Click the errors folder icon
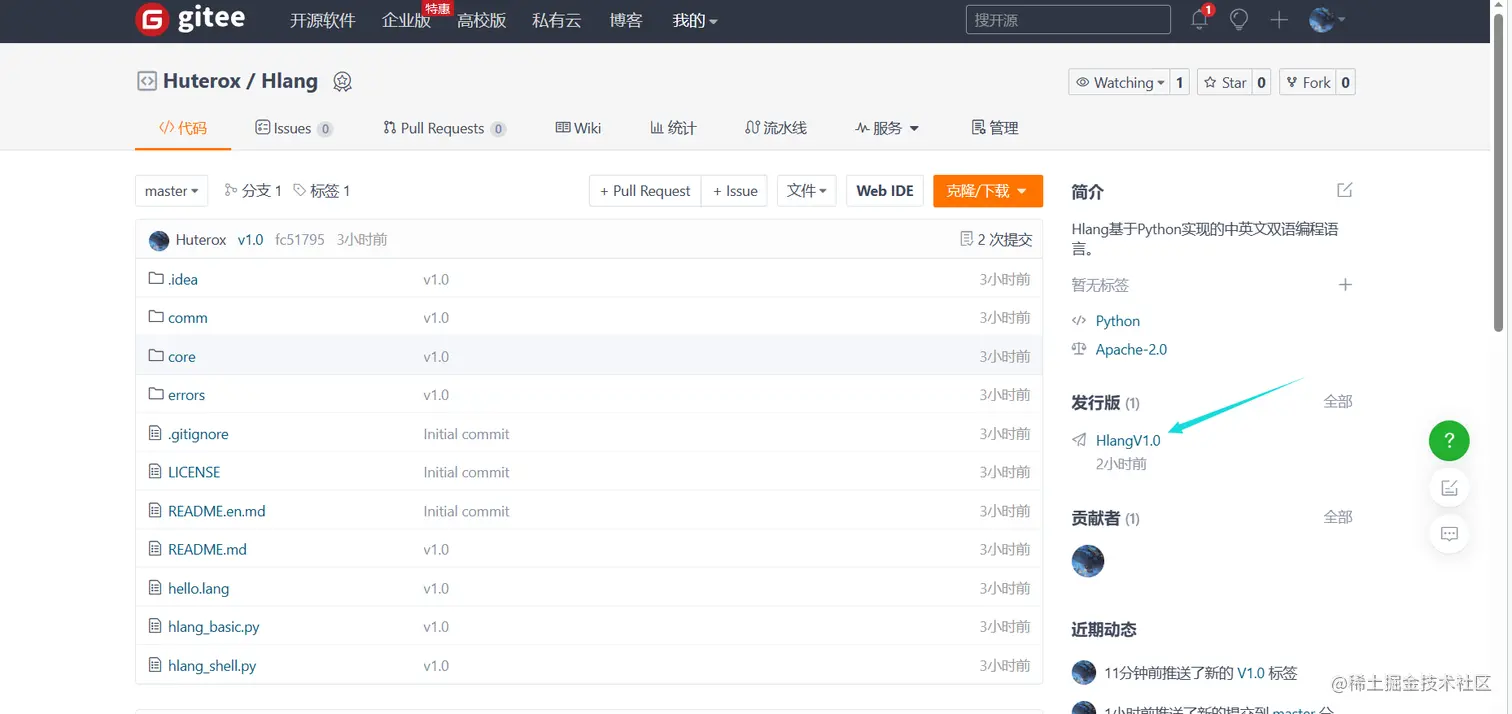This screenshot has height=714, width=1512. pos(156,394)
